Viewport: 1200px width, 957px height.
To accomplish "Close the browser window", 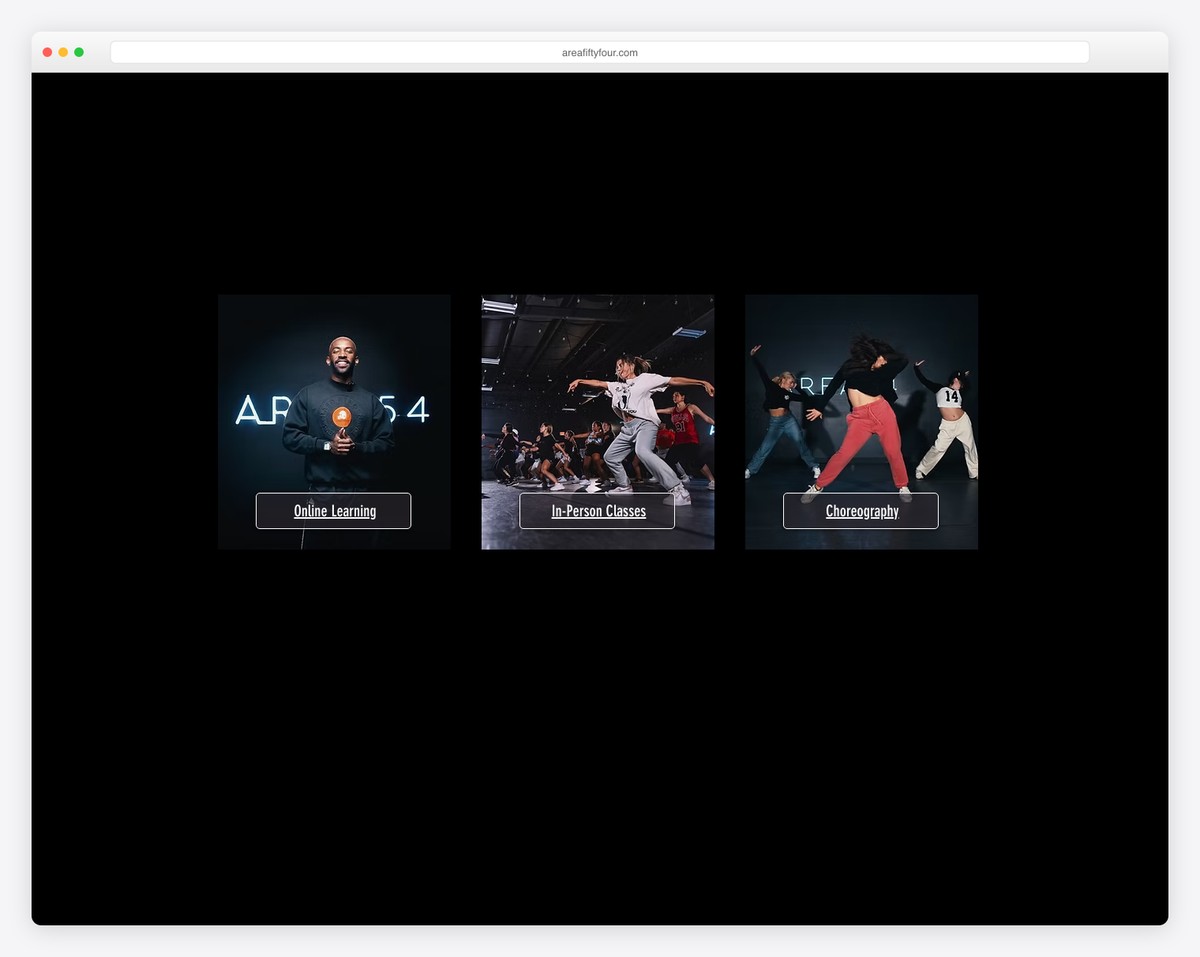I will [46, 51].
